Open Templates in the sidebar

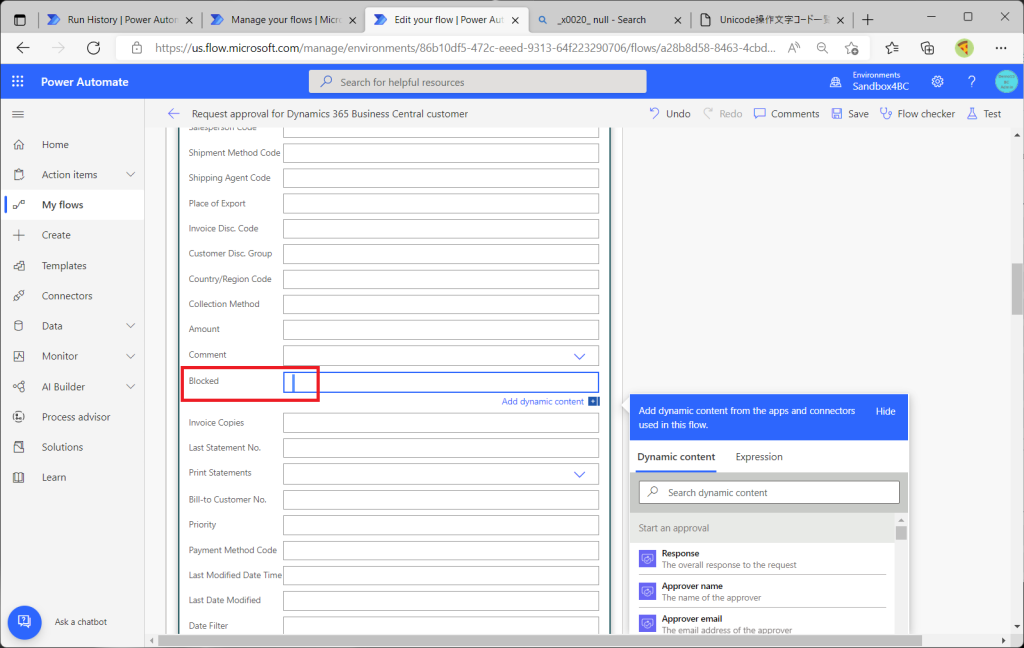point(64,265)
